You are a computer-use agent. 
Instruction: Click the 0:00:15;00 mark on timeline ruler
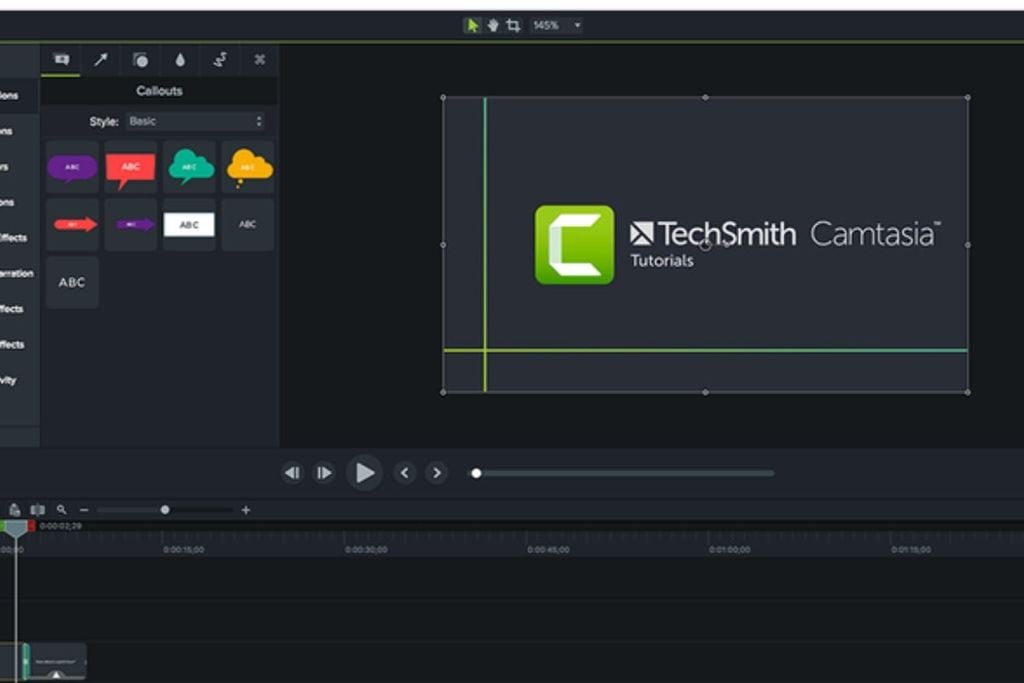pos(184,550)
